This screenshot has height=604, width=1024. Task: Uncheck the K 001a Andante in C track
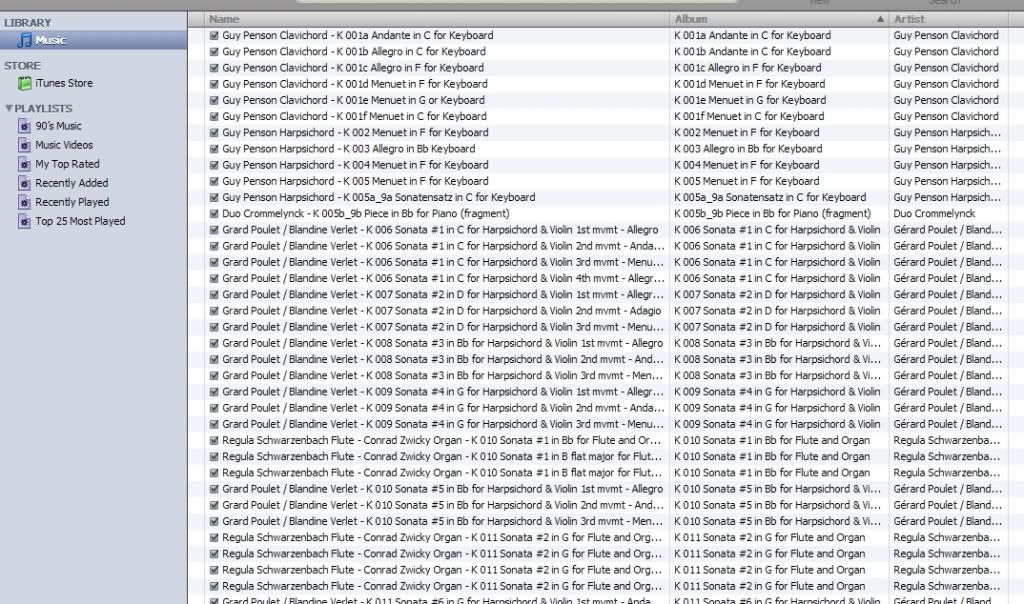tap(214, 35)
